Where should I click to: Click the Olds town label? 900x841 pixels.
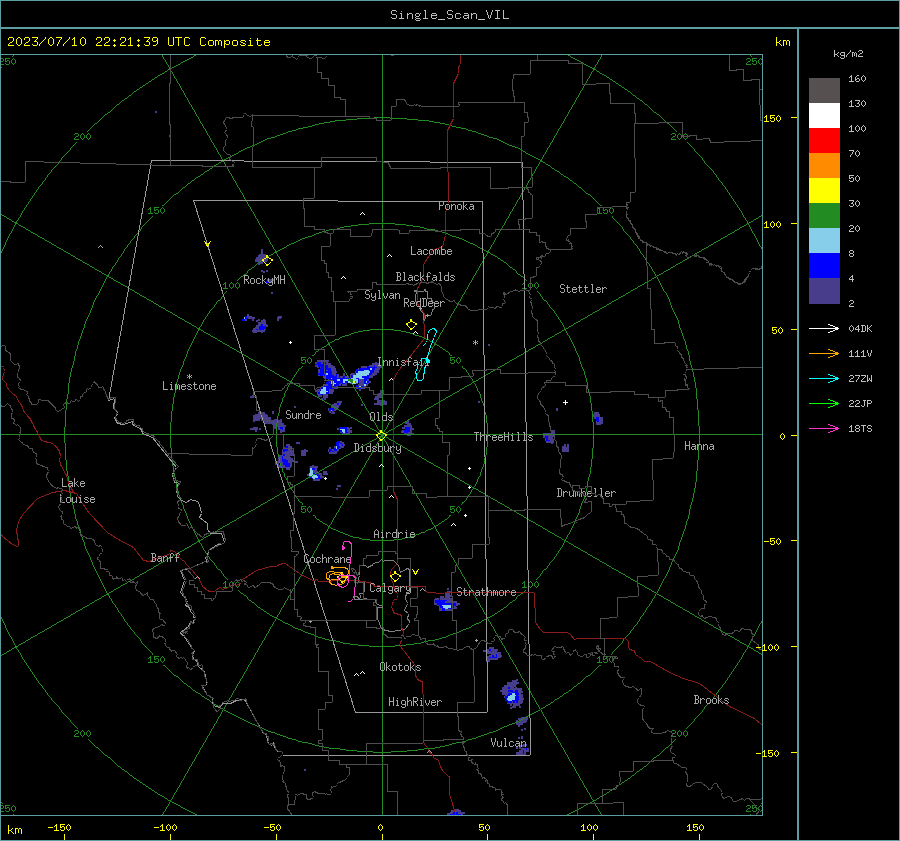tap(381, 417)
